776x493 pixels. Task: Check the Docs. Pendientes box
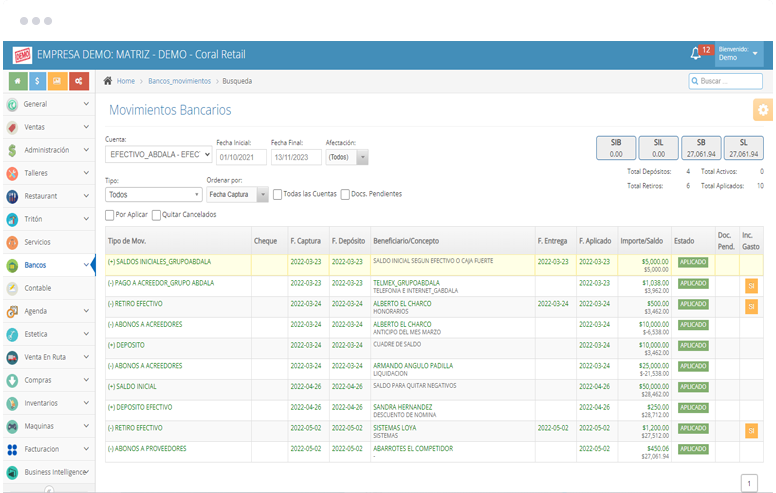click(x=345, y=195)
